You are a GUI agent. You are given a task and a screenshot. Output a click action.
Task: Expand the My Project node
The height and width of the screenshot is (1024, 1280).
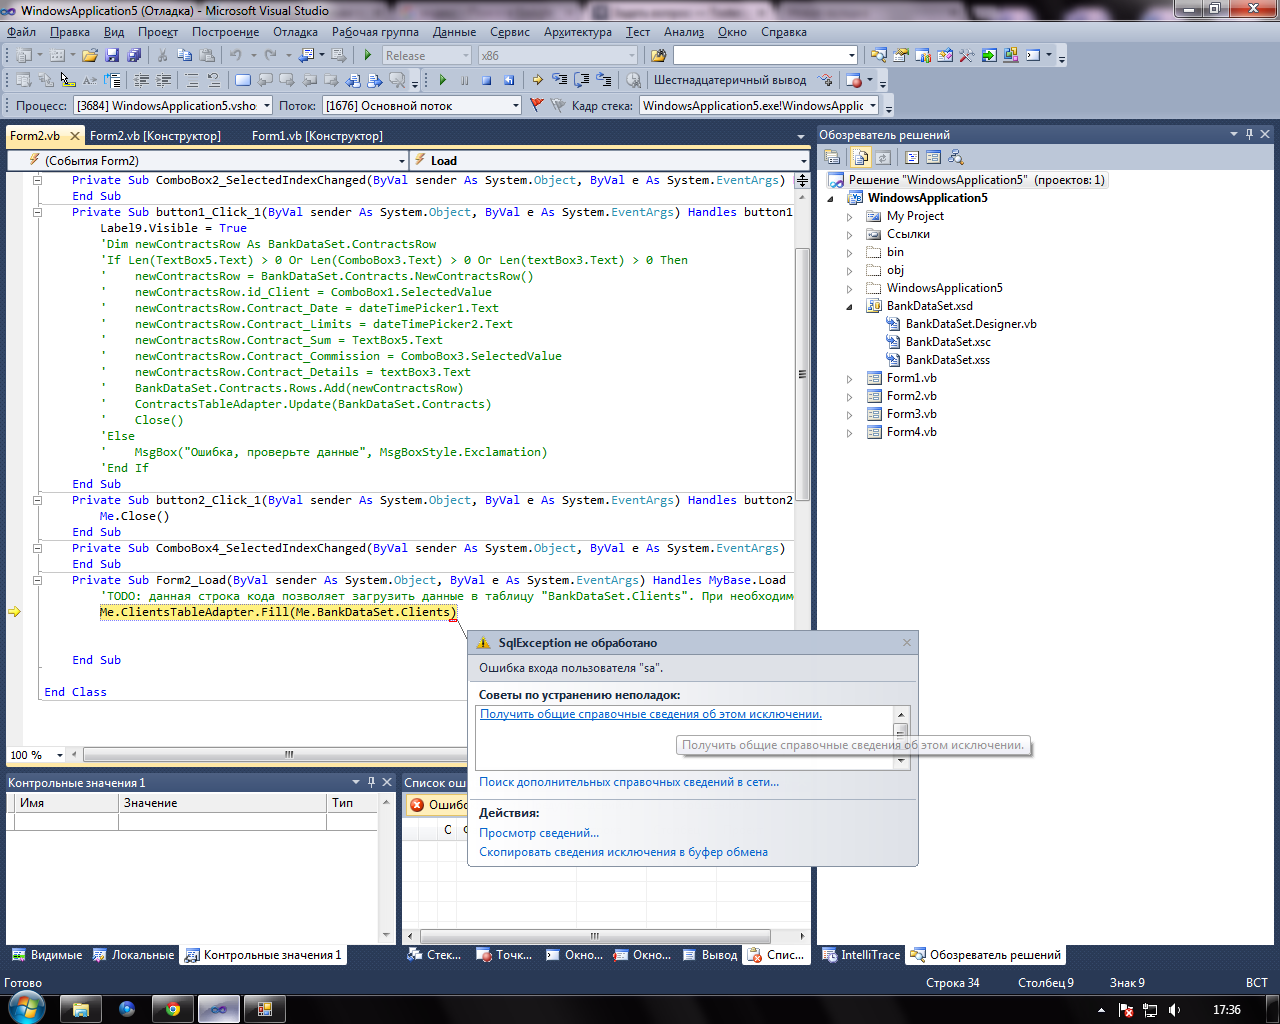pos(850,216)
